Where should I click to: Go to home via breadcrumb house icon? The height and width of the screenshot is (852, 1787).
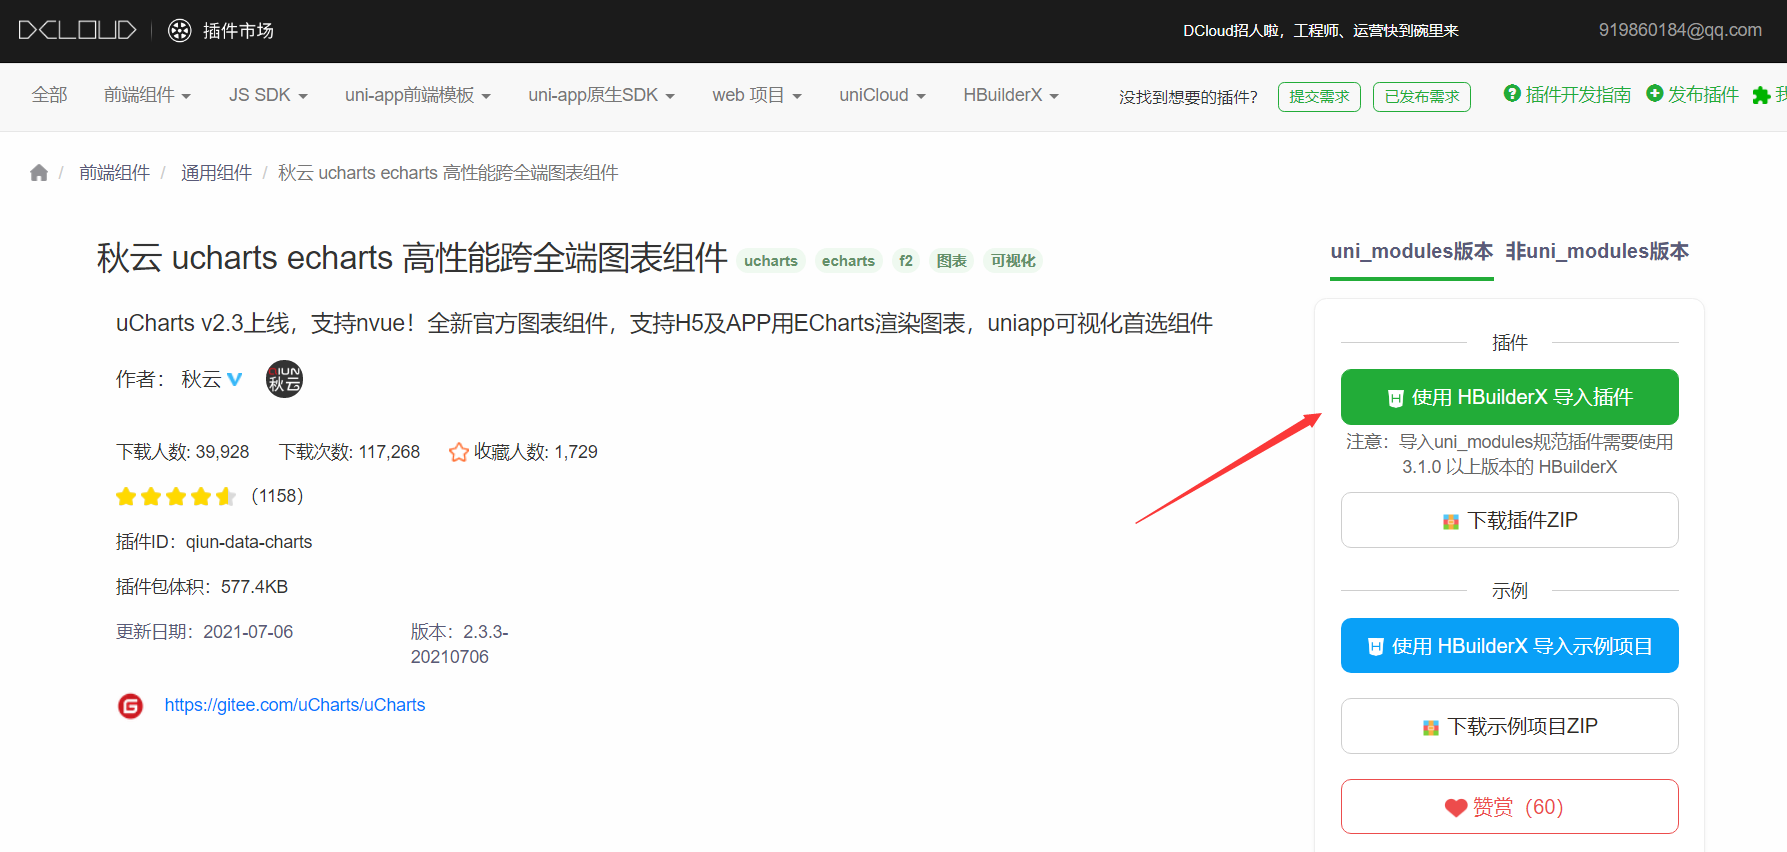click(39, 172)
